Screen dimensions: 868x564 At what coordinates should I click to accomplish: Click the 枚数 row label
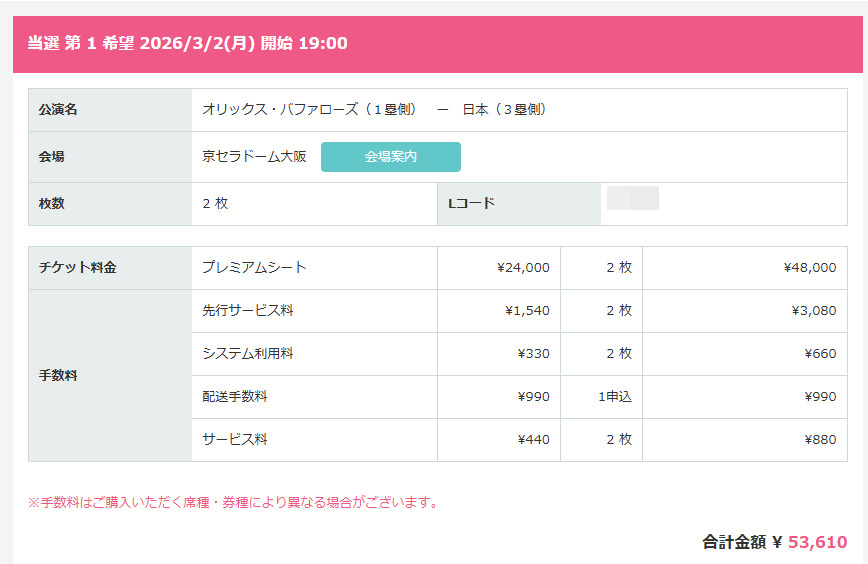pyautogui.click(x=51, y=204)
